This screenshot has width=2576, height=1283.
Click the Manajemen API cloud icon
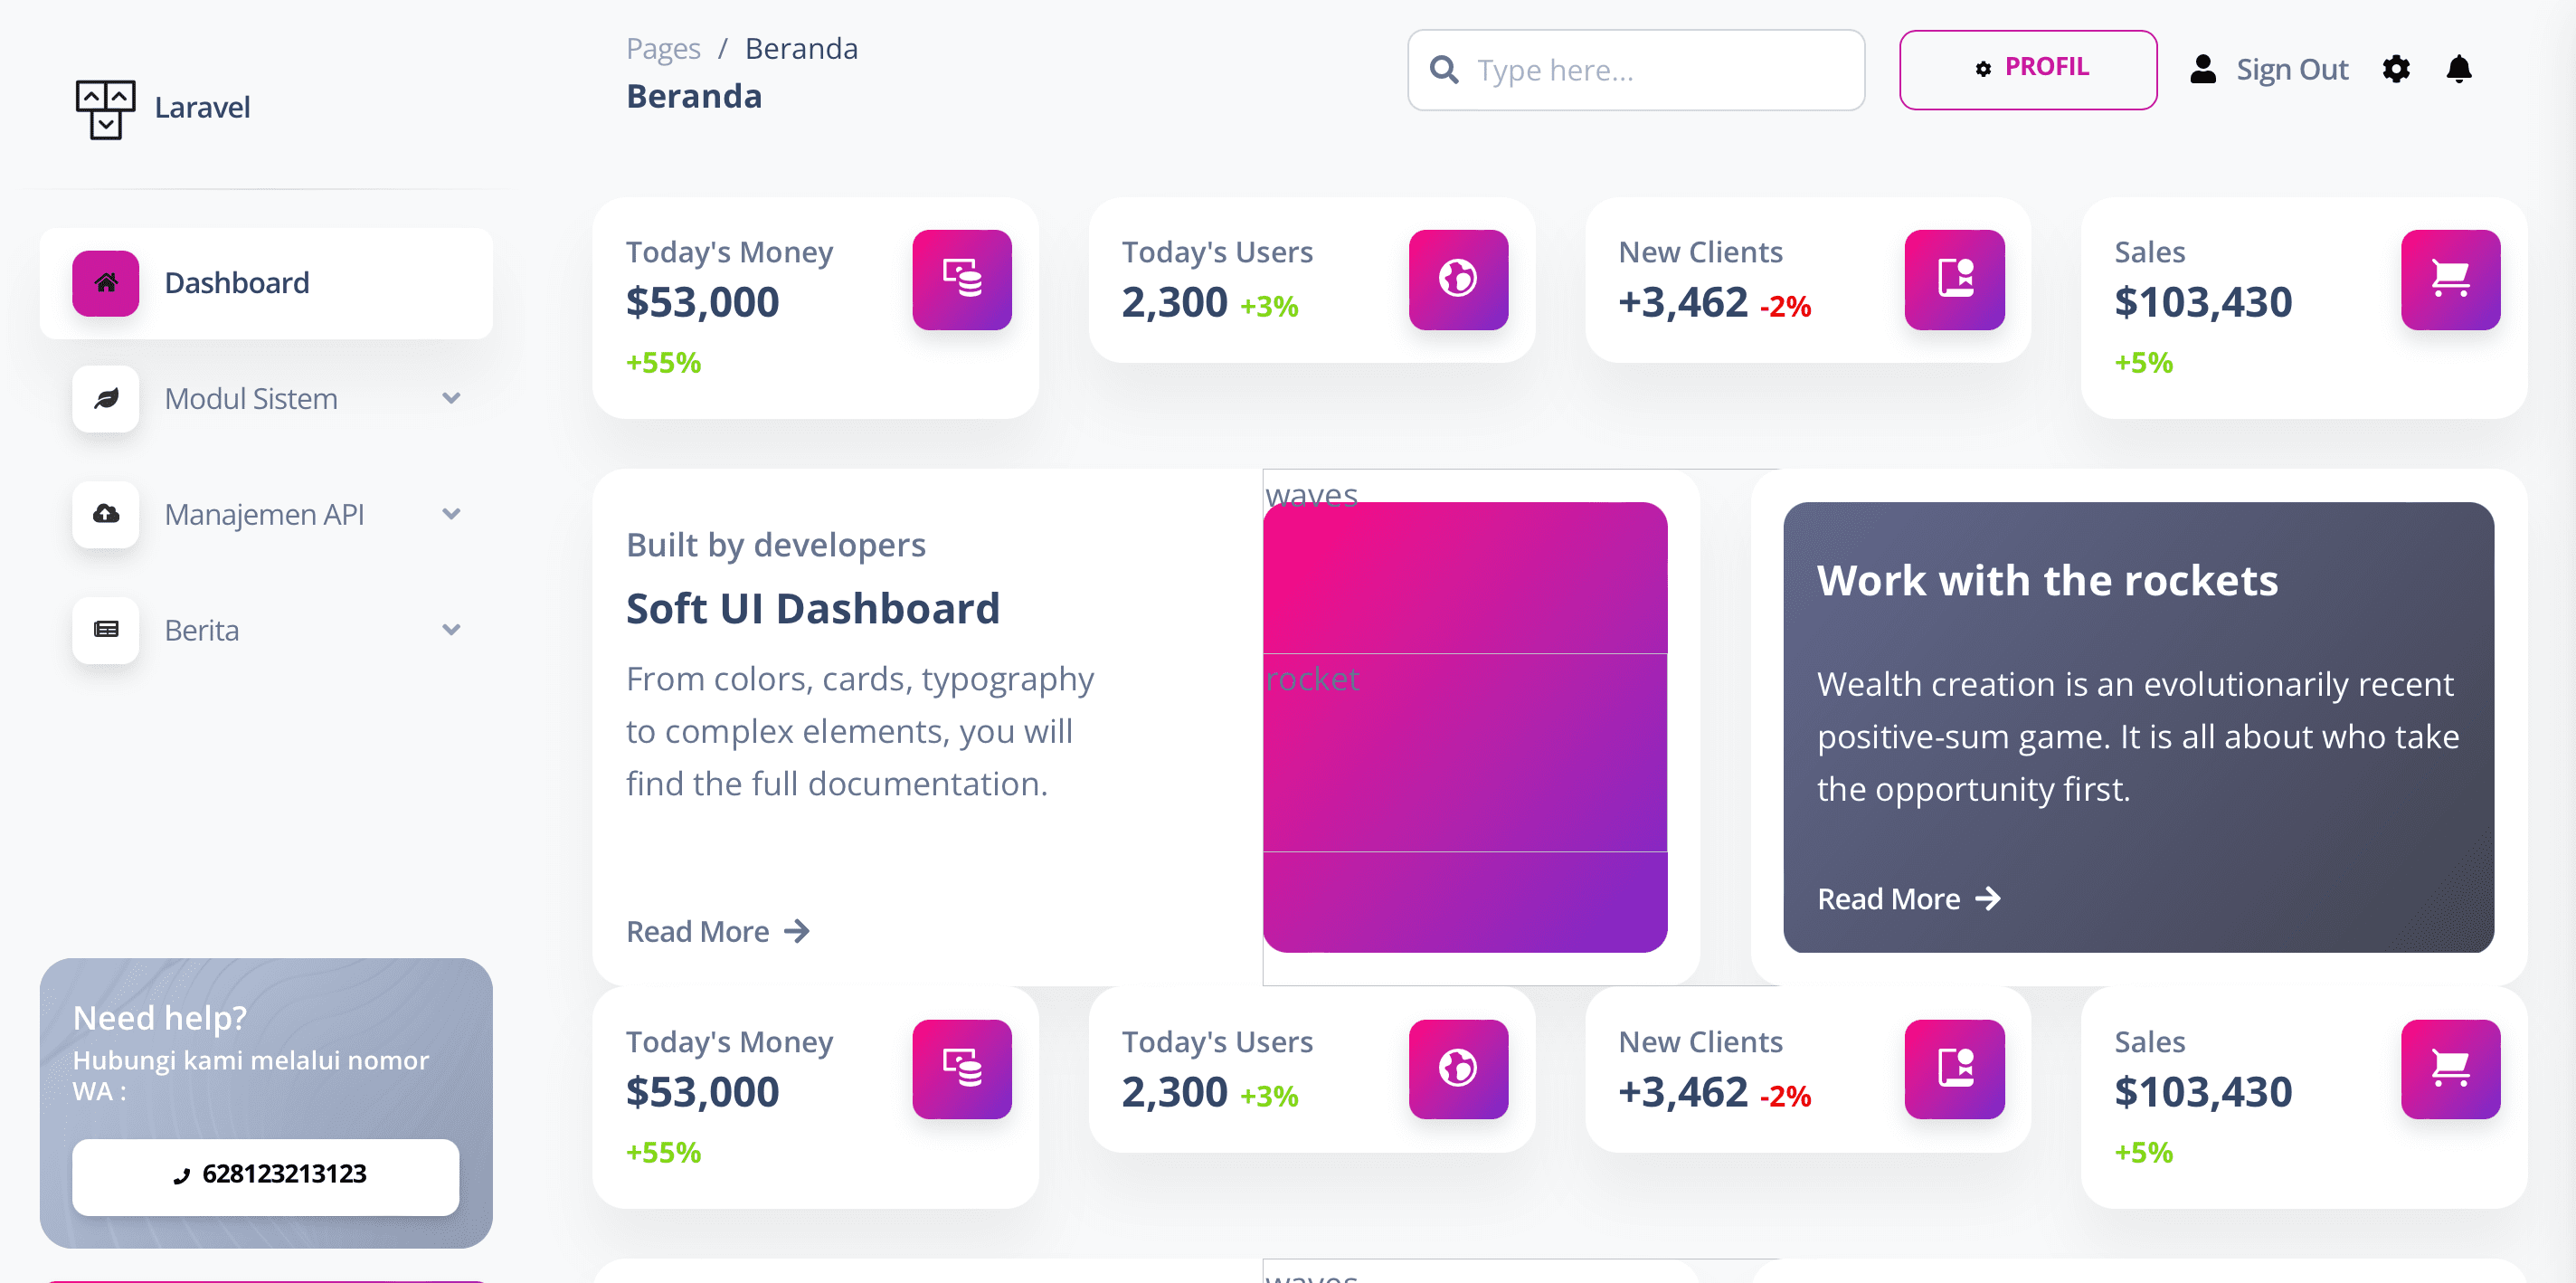point(105,514)
